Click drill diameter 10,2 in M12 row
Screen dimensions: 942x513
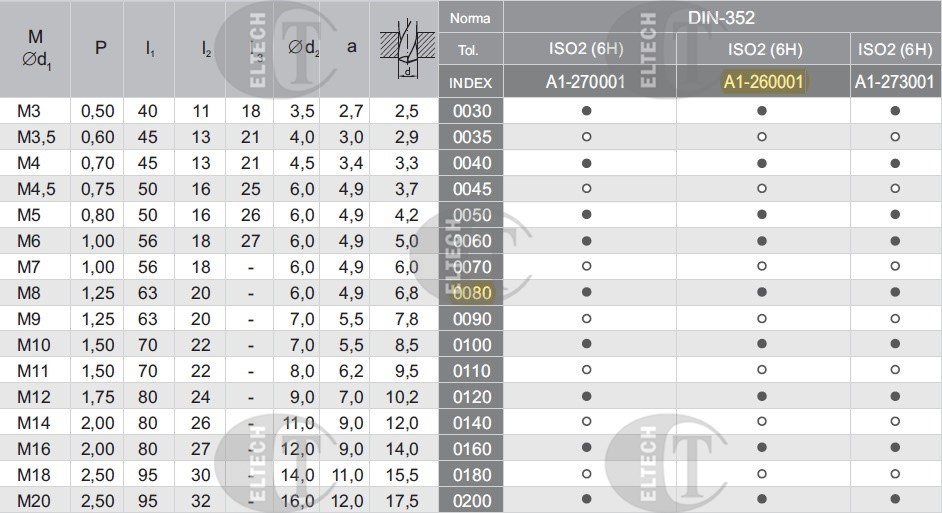402,397
